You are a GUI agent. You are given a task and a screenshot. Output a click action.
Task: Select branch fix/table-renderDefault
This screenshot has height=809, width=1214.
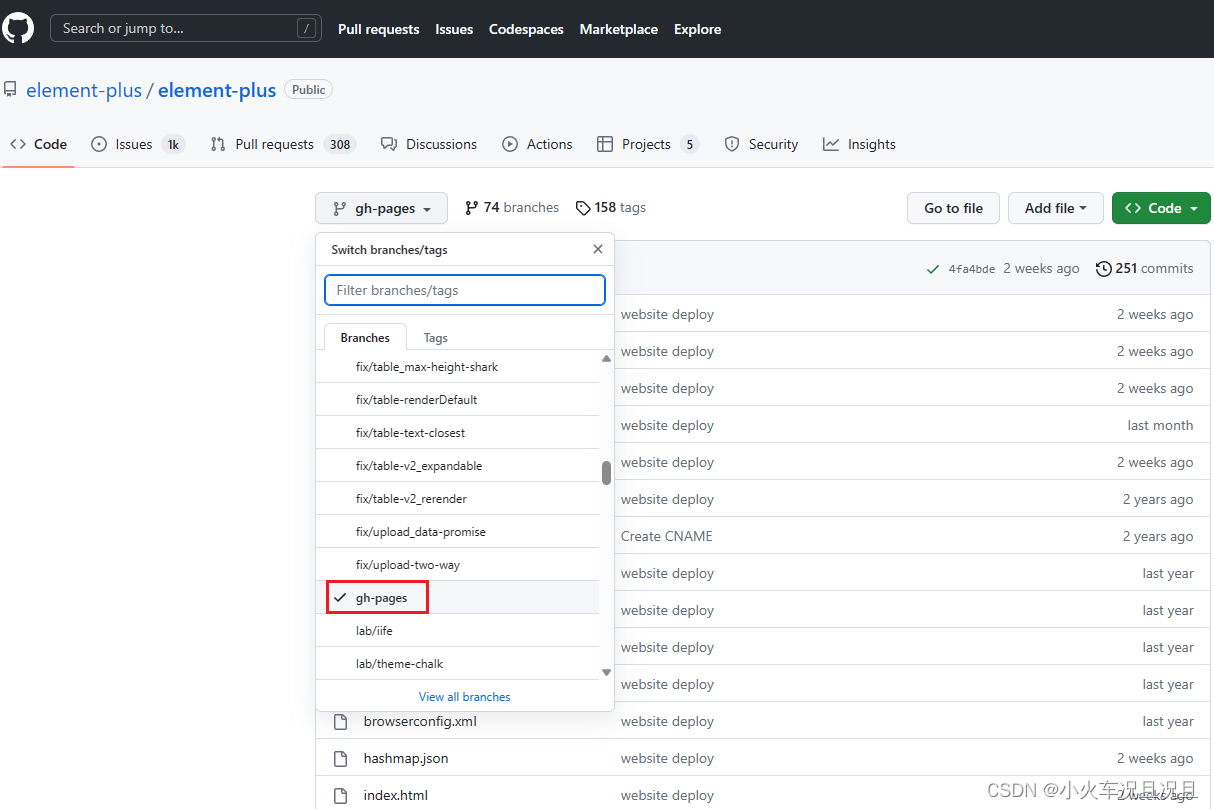tap(458, 400)
